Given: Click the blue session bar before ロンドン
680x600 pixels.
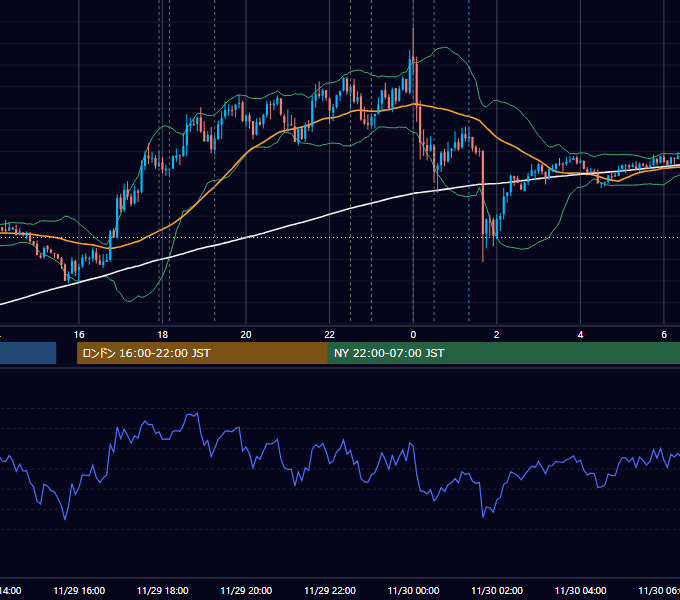Looking at the screenshot, I should tap(28, 353).
